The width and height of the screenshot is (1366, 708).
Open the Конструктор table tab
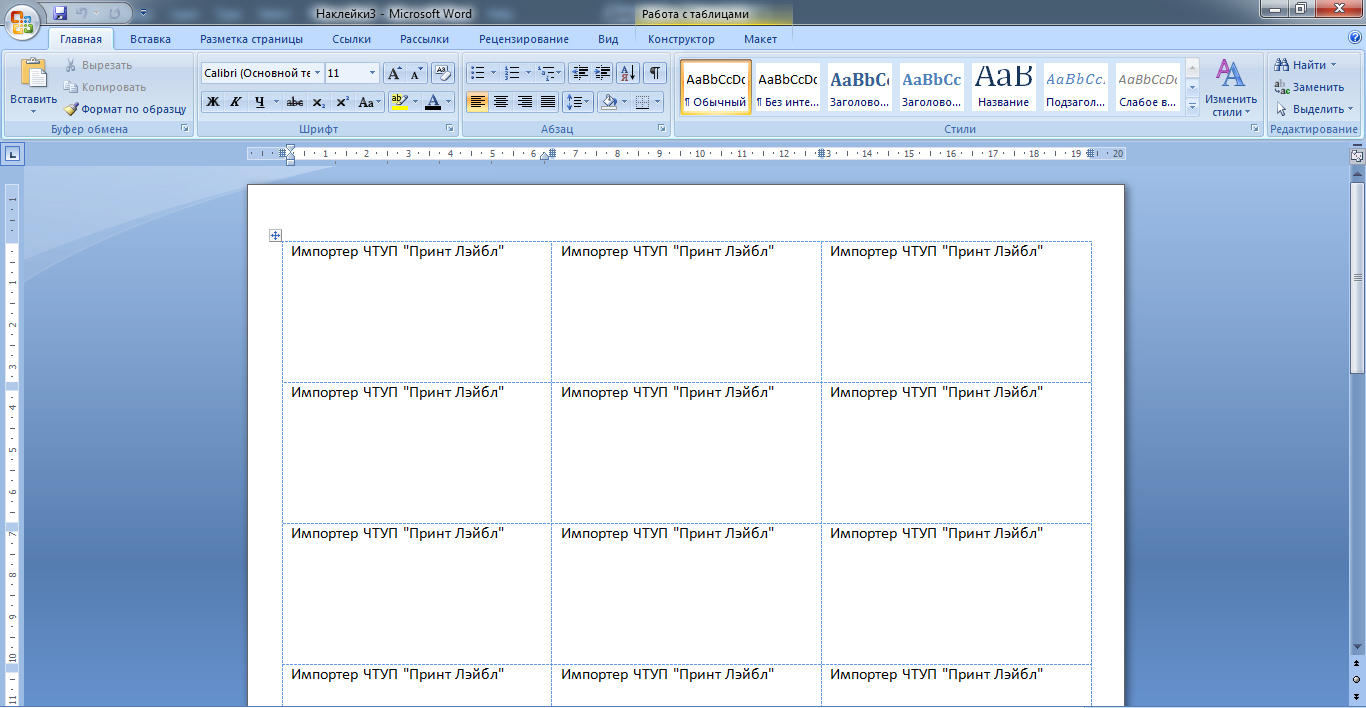(681, 39)
